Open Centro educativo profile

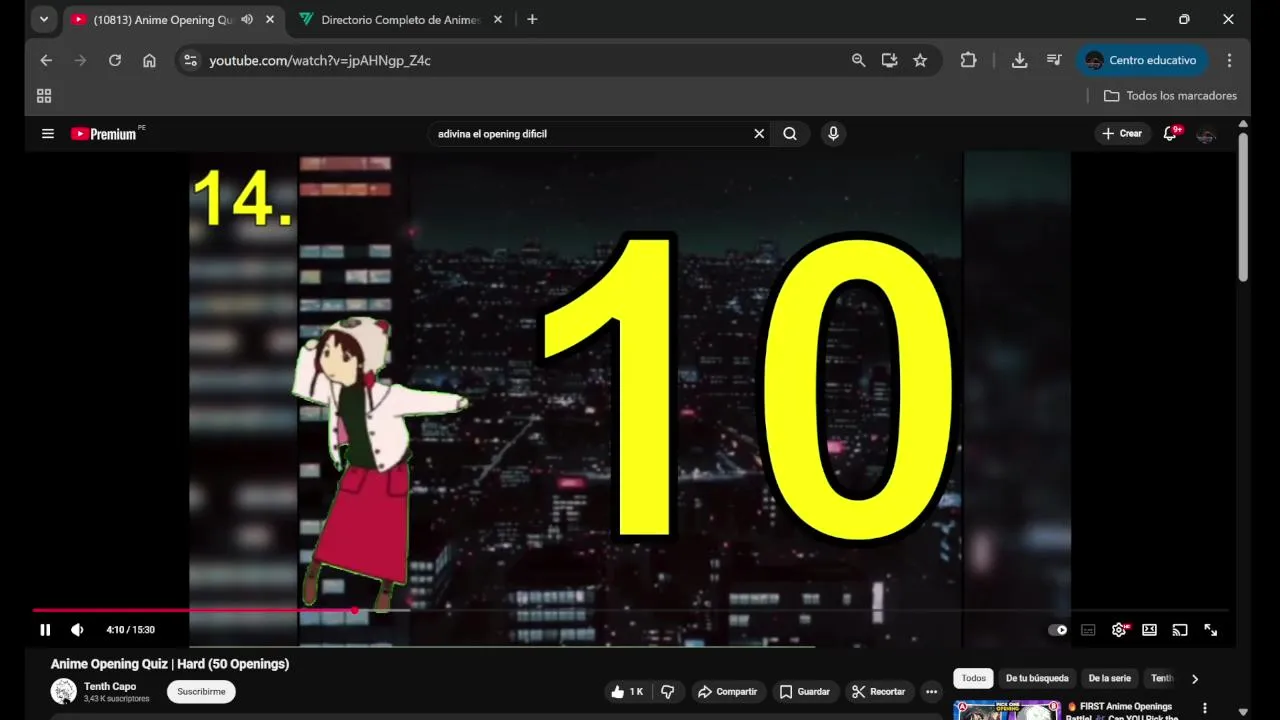point(1142,60)
